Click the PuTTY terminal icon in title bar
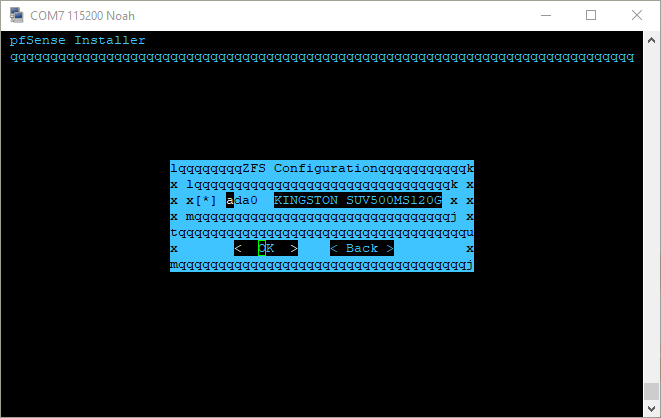 16,15
